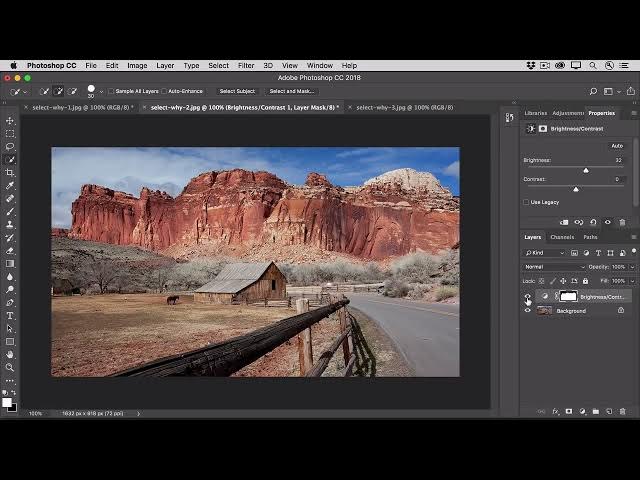Click the Brightness/Contrast layer mask thumbnail
This screenshot has width=640, height=480.
pos(568,297)
